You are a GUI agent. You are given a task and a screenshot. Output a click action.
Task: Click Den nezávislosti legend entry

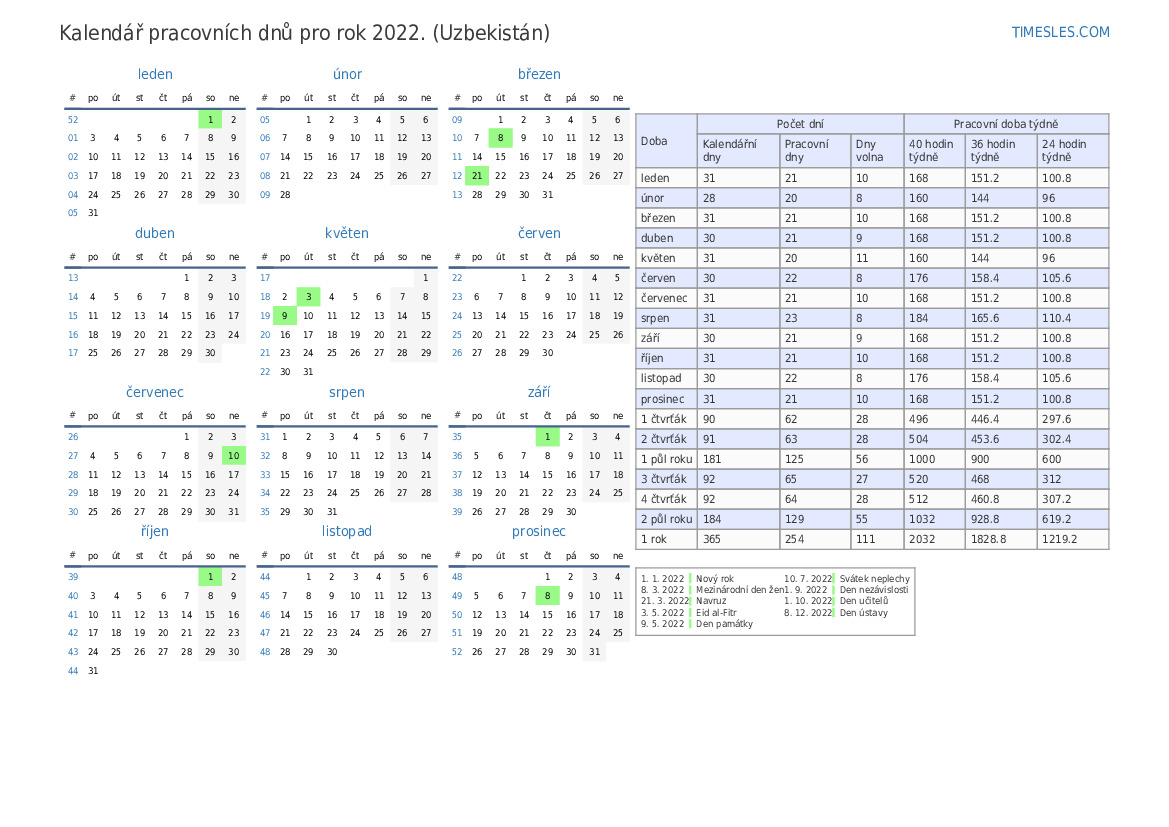[x=874, y=590]
